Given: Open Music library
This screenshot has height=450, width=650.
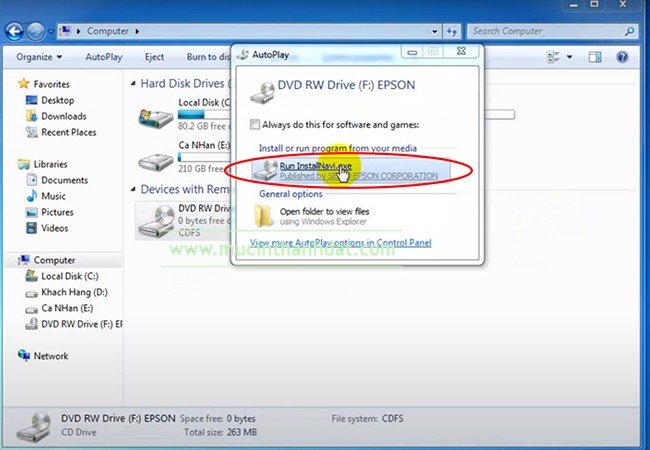Looking at the screenshot, I should click(53, 196).
